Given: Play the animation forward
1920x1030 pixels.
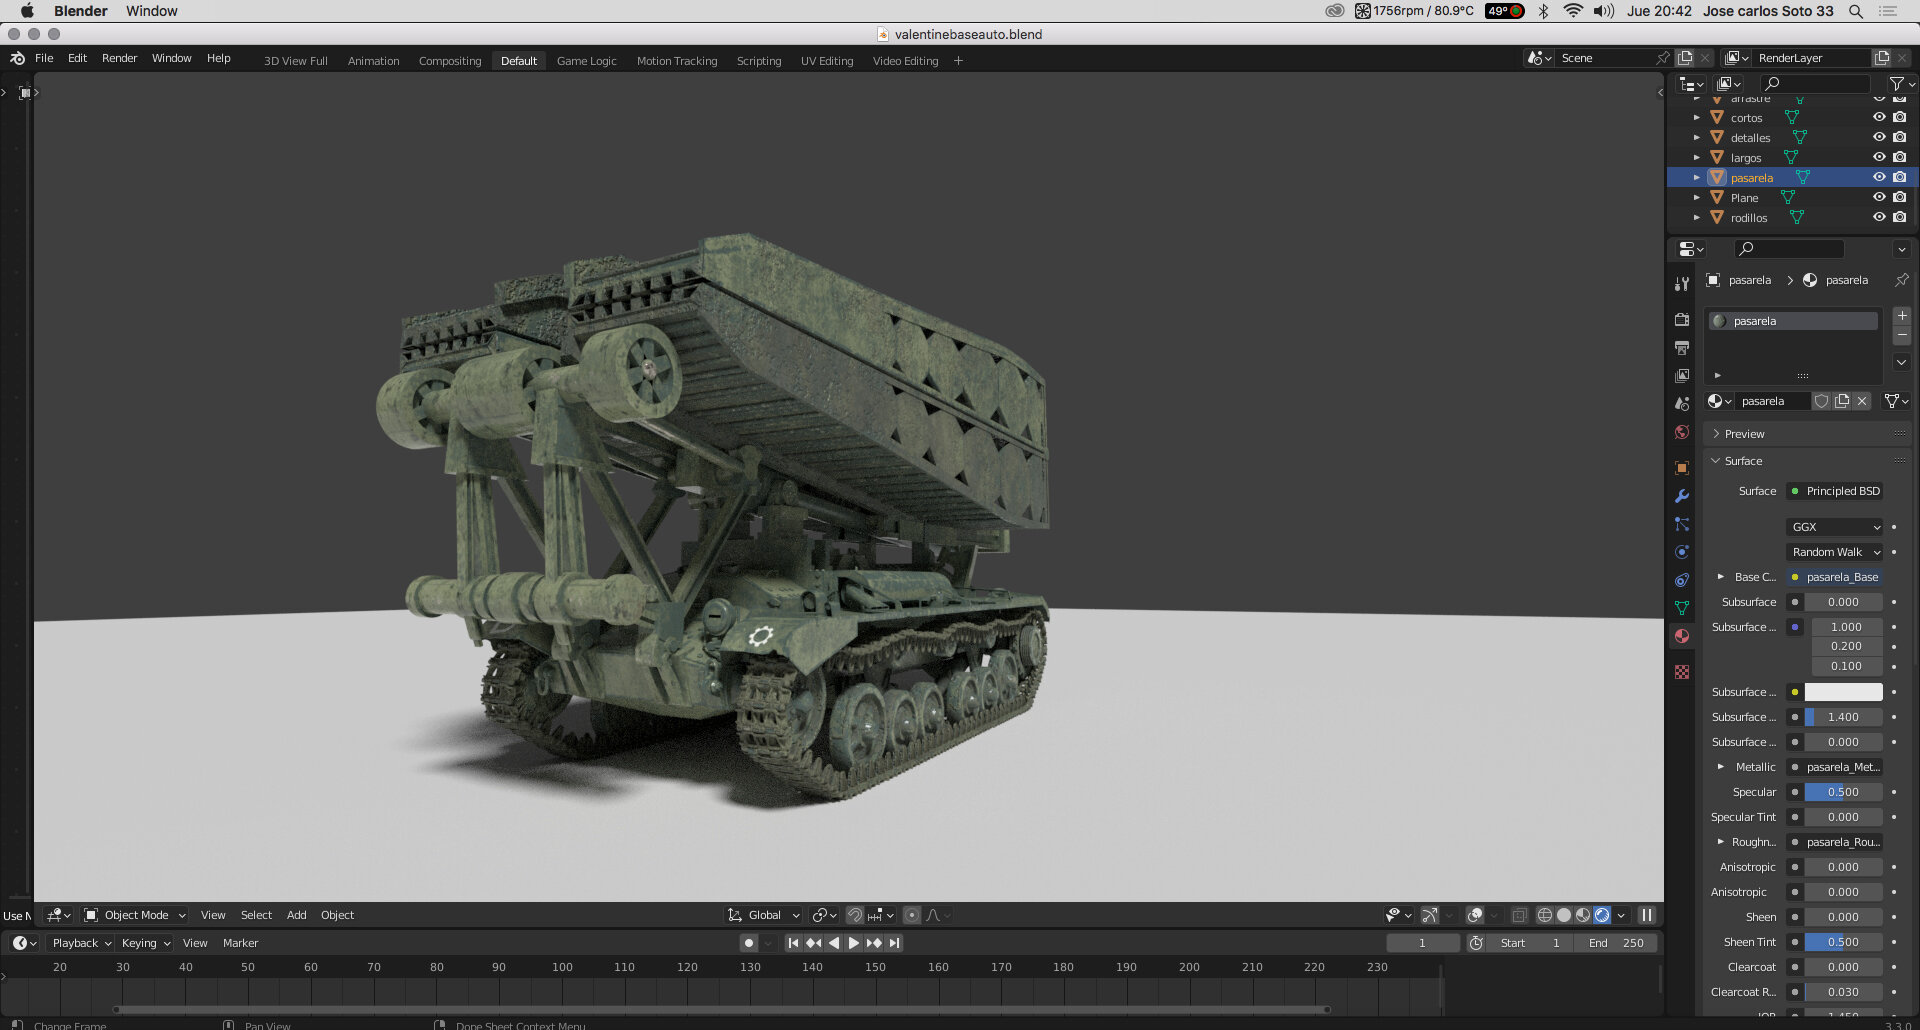Looking at the screenshot, I should click(853, 943).
